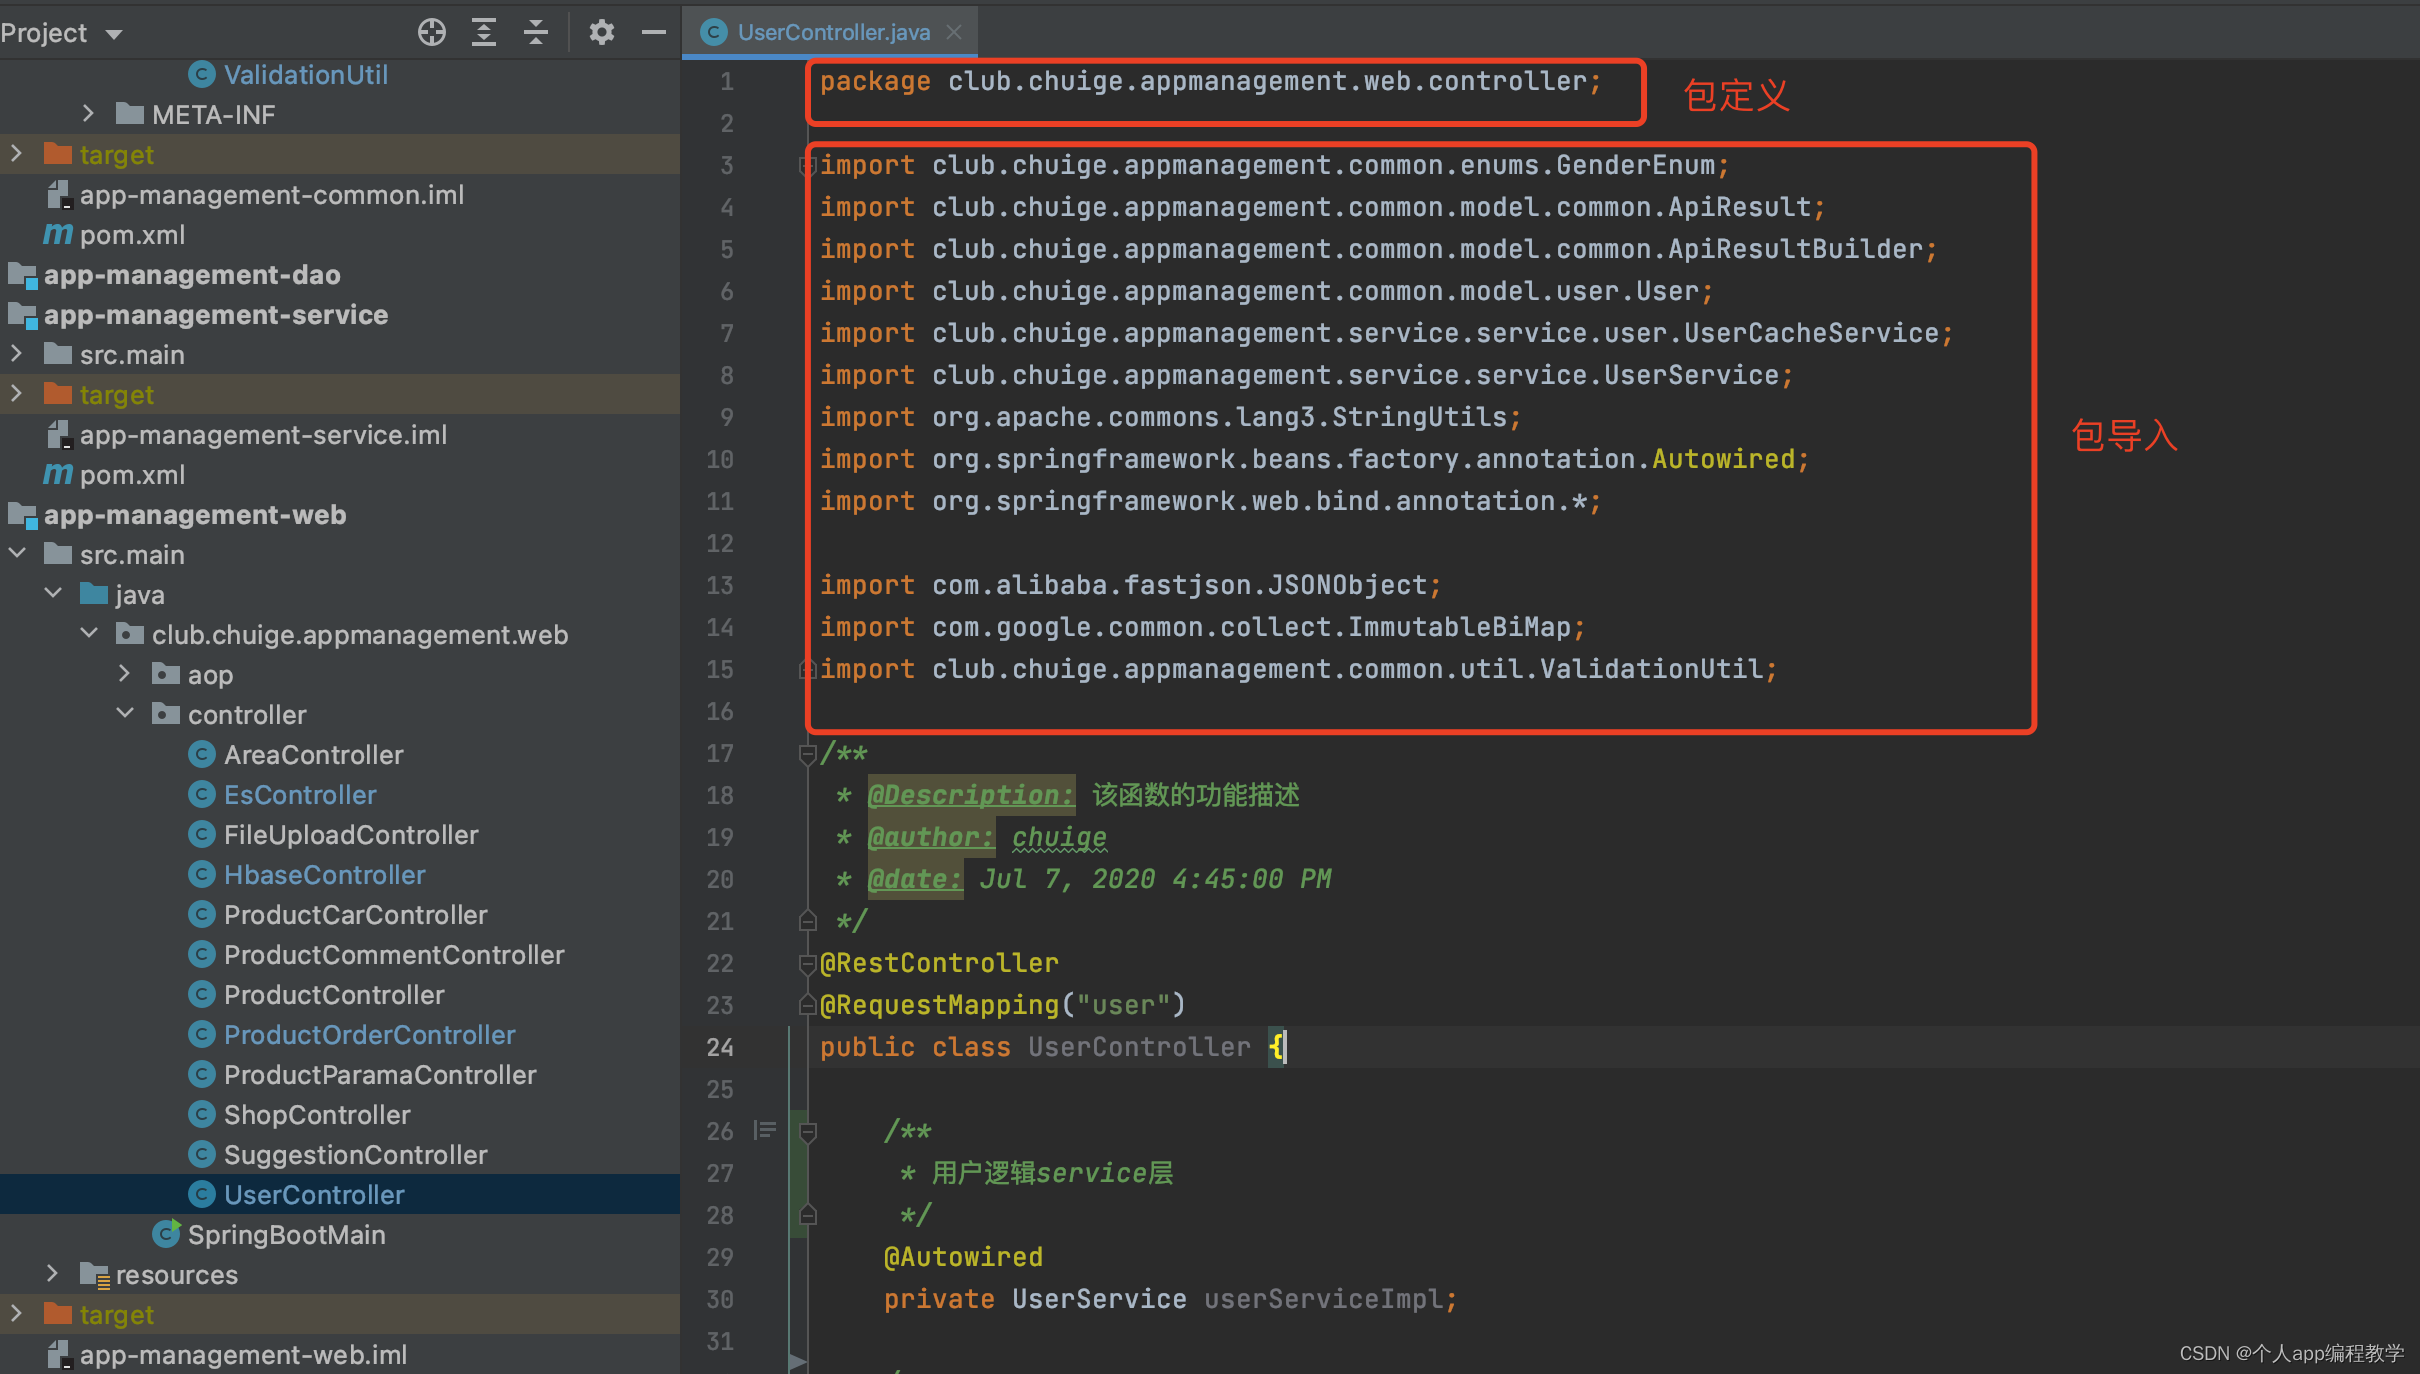Fold the Javadoc comment at line 17

coord(807,754)
